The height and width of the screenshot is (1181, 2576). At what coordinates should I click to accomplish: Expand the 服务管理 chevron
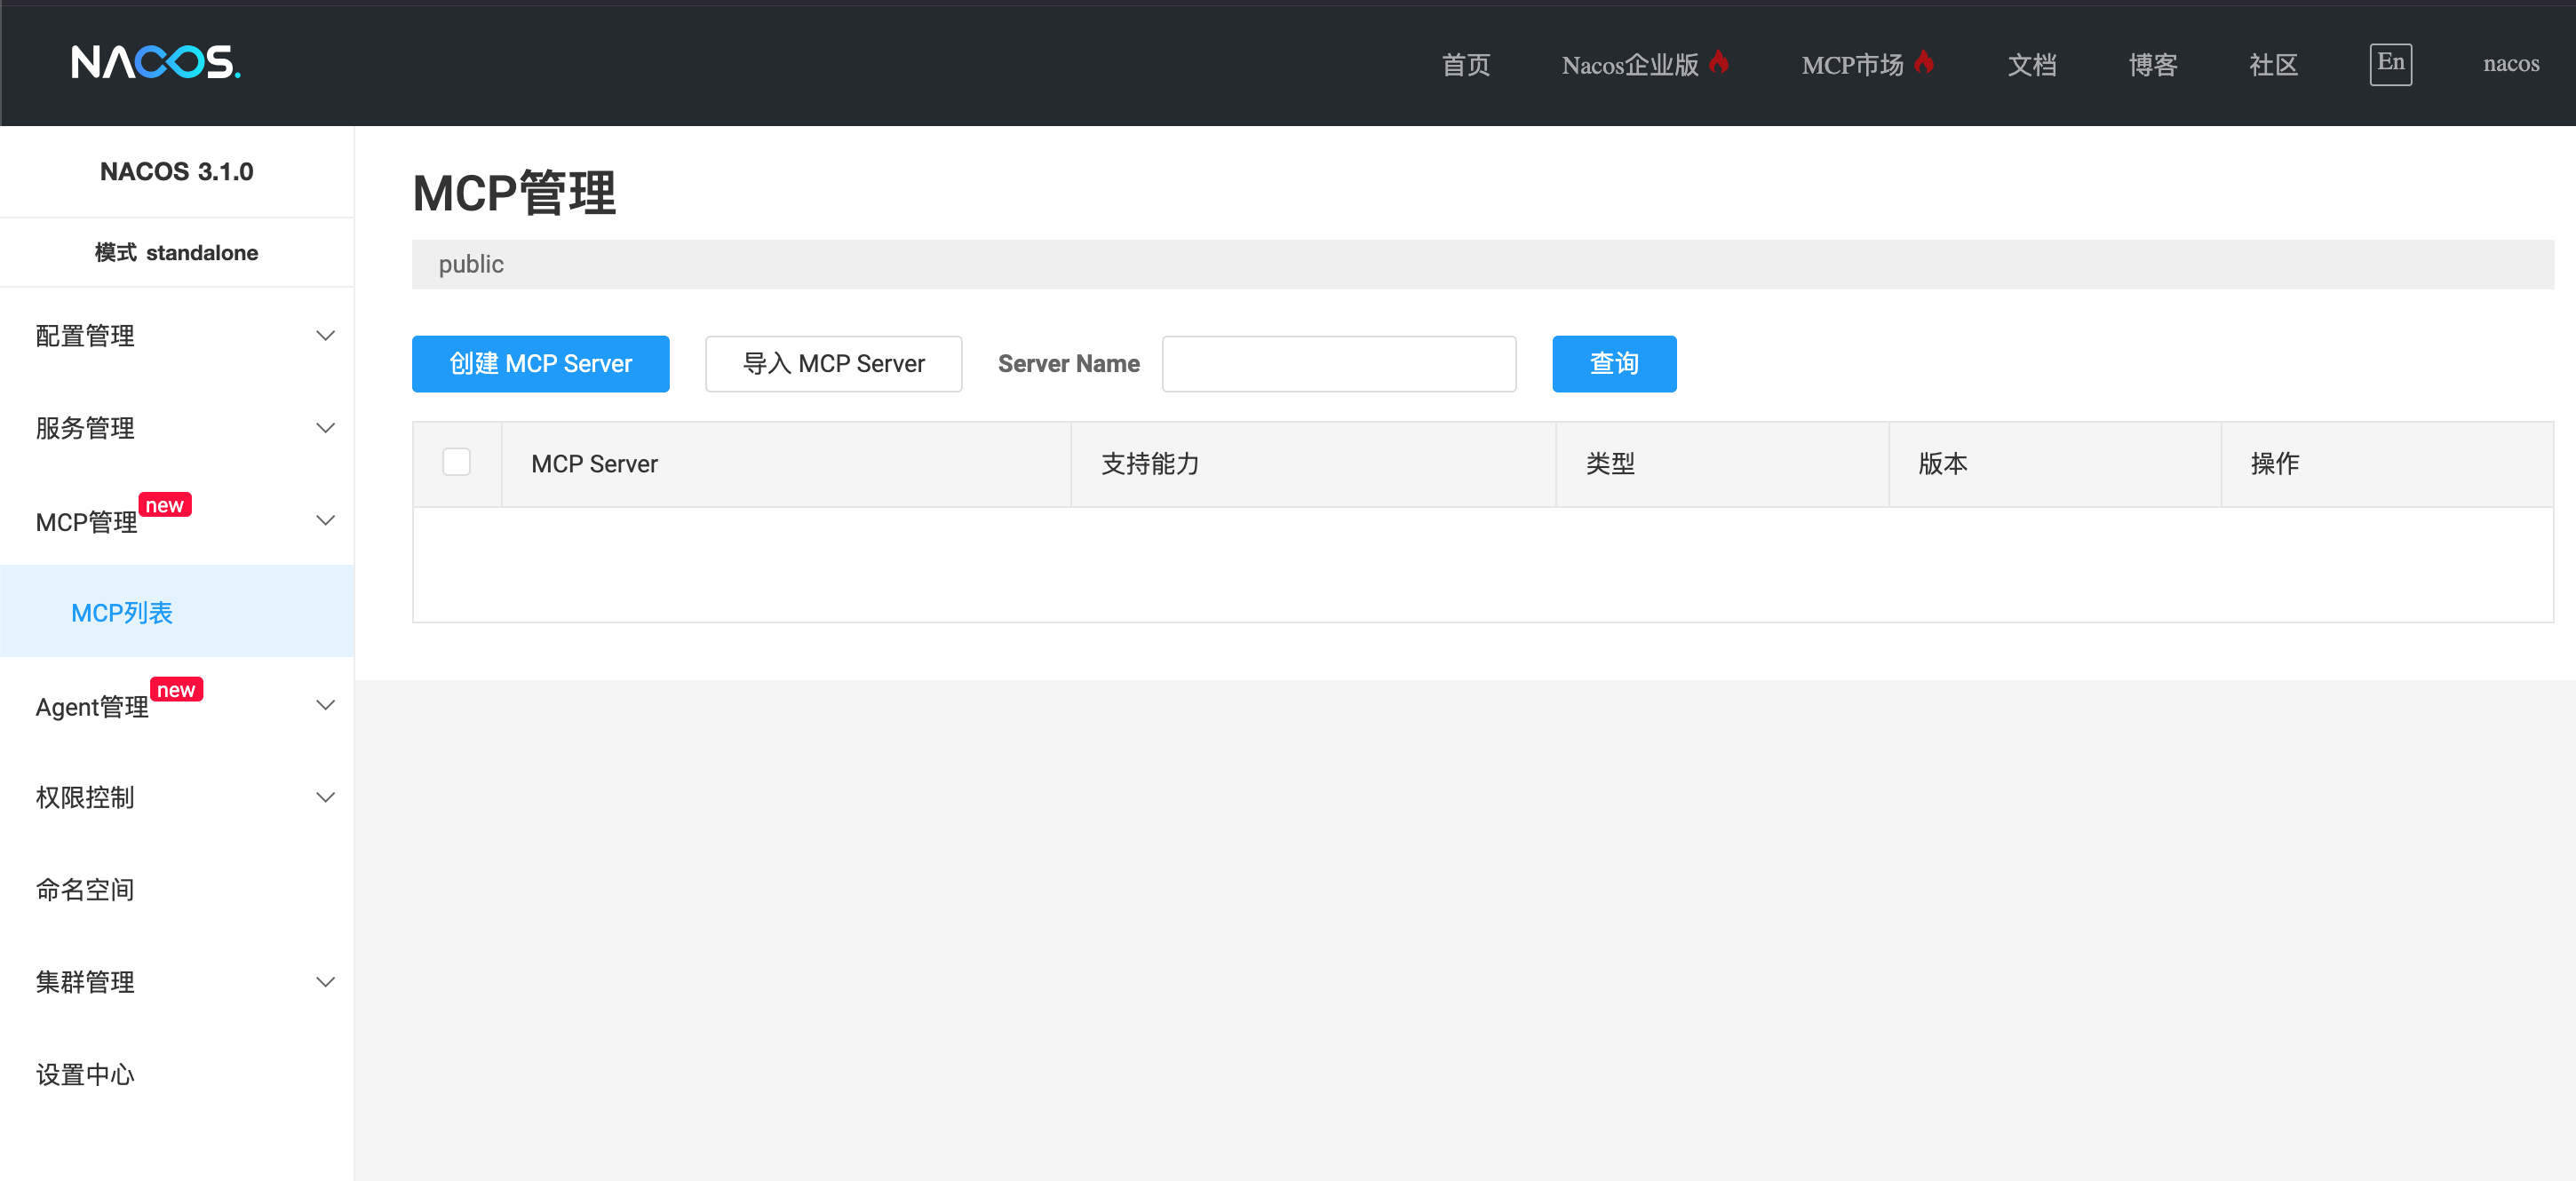tap(325, 428)
